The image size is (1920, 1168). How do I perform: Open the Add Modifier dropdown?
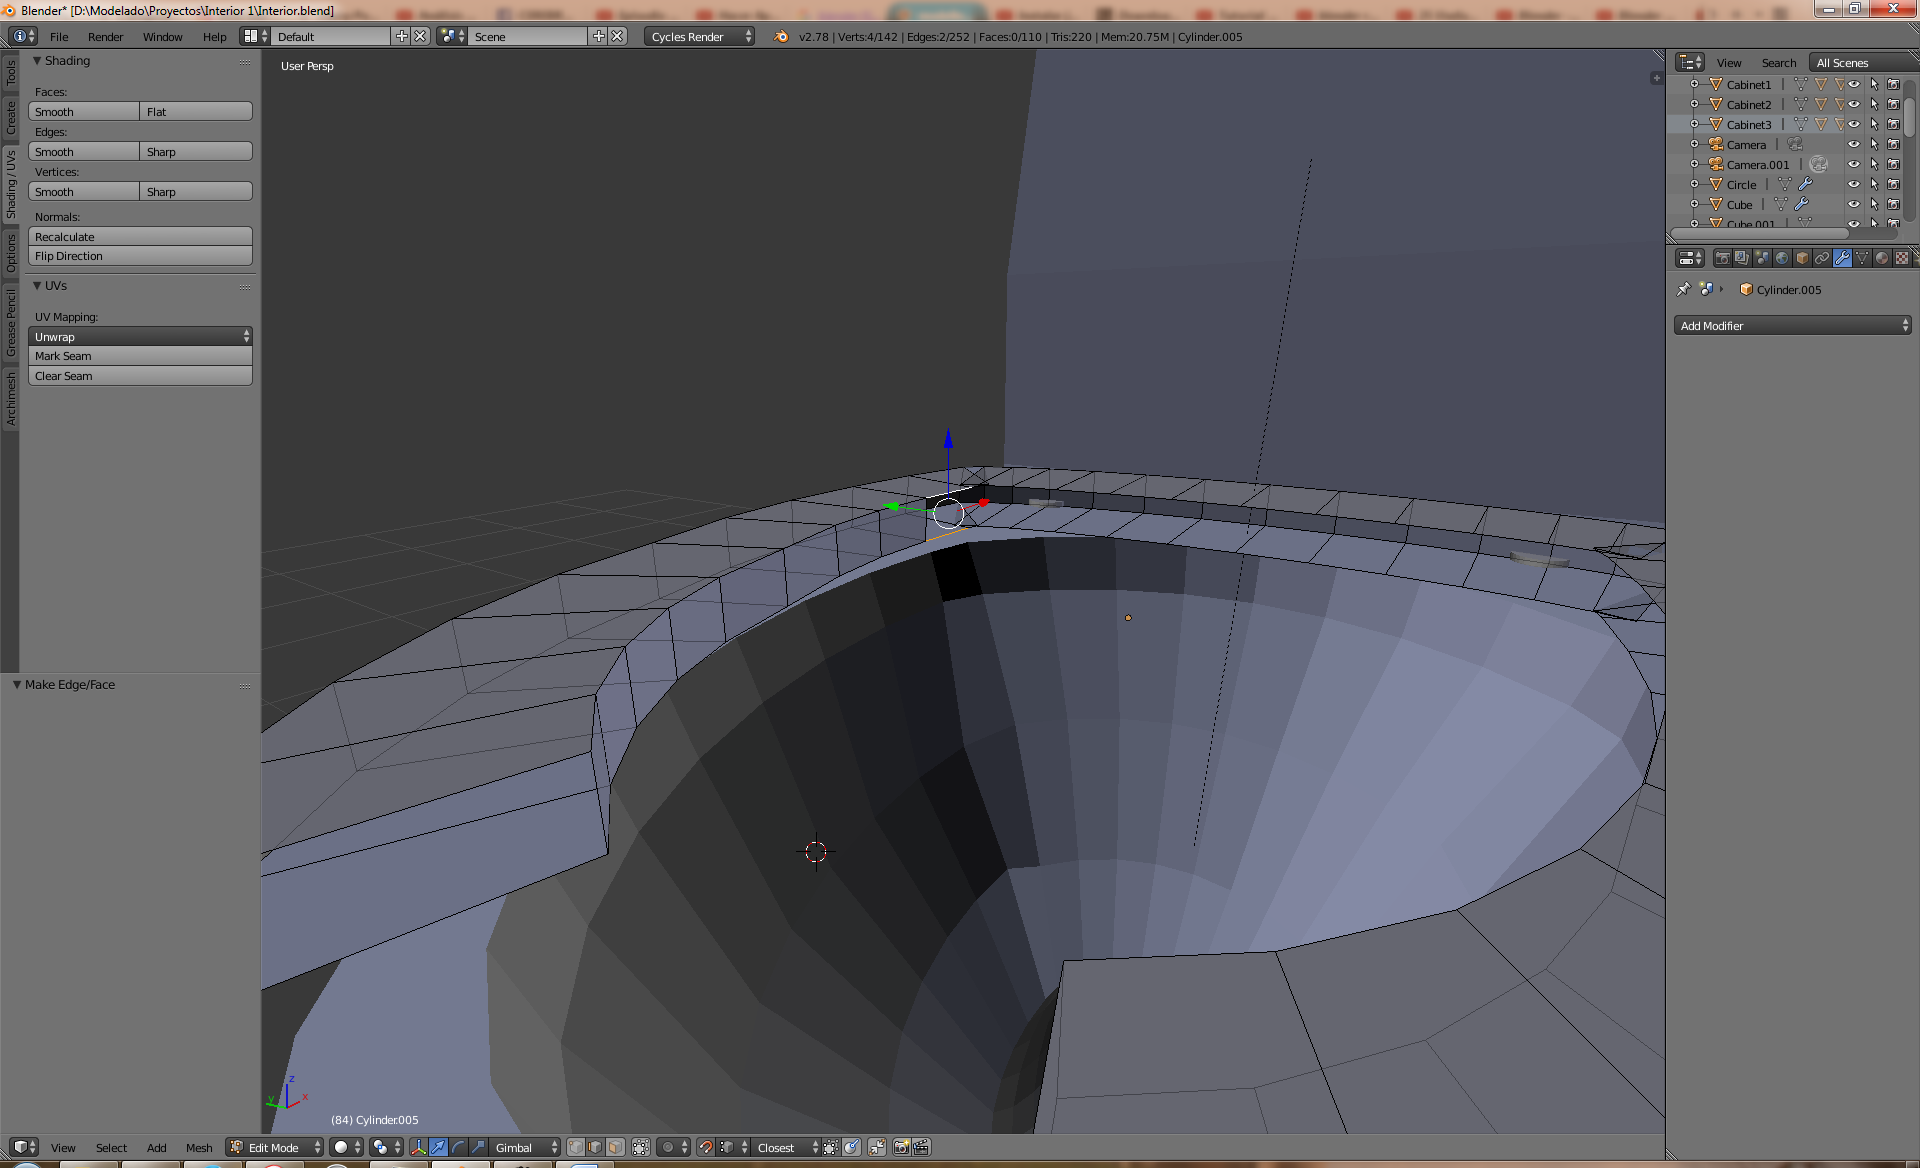(1793, 325)
